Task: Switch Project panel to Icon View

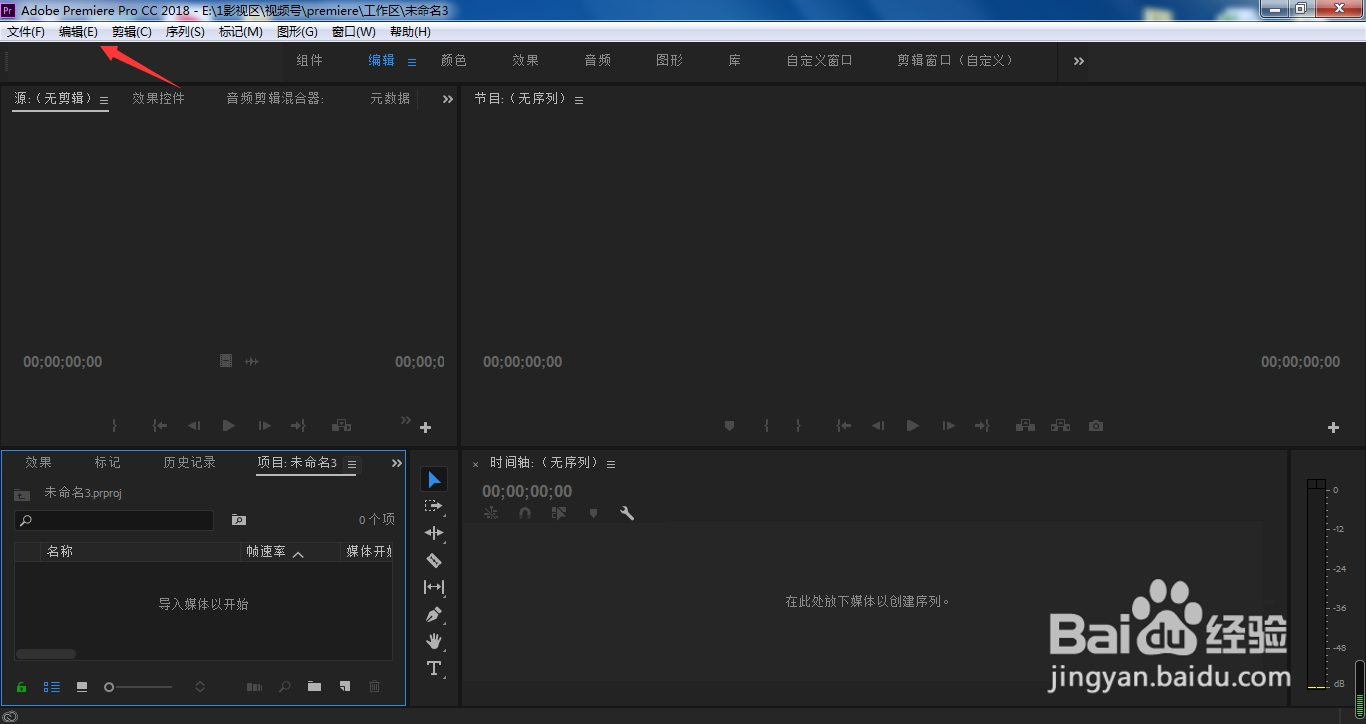Action: [82, 687]
